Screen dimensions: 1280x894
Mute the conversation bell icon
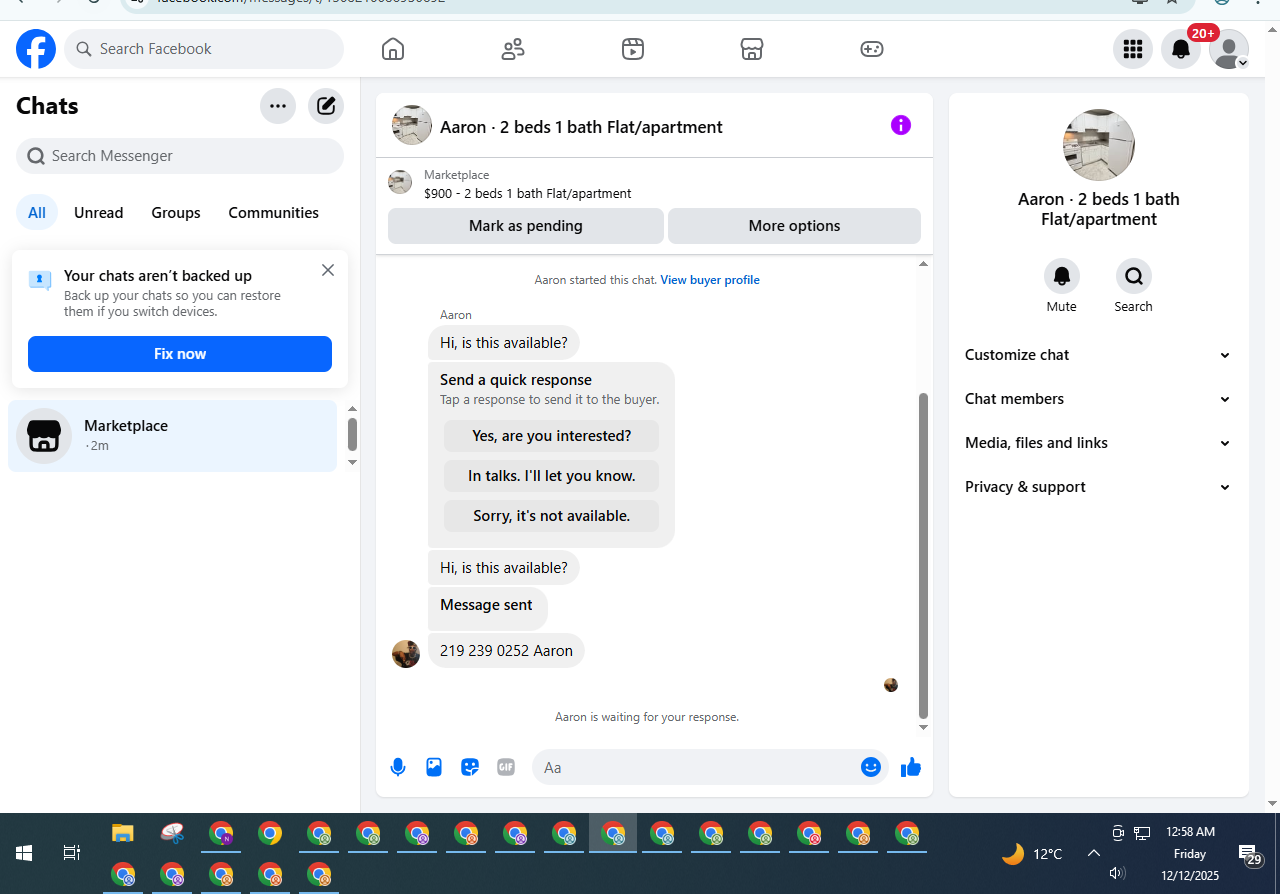tap(1062, 276)
